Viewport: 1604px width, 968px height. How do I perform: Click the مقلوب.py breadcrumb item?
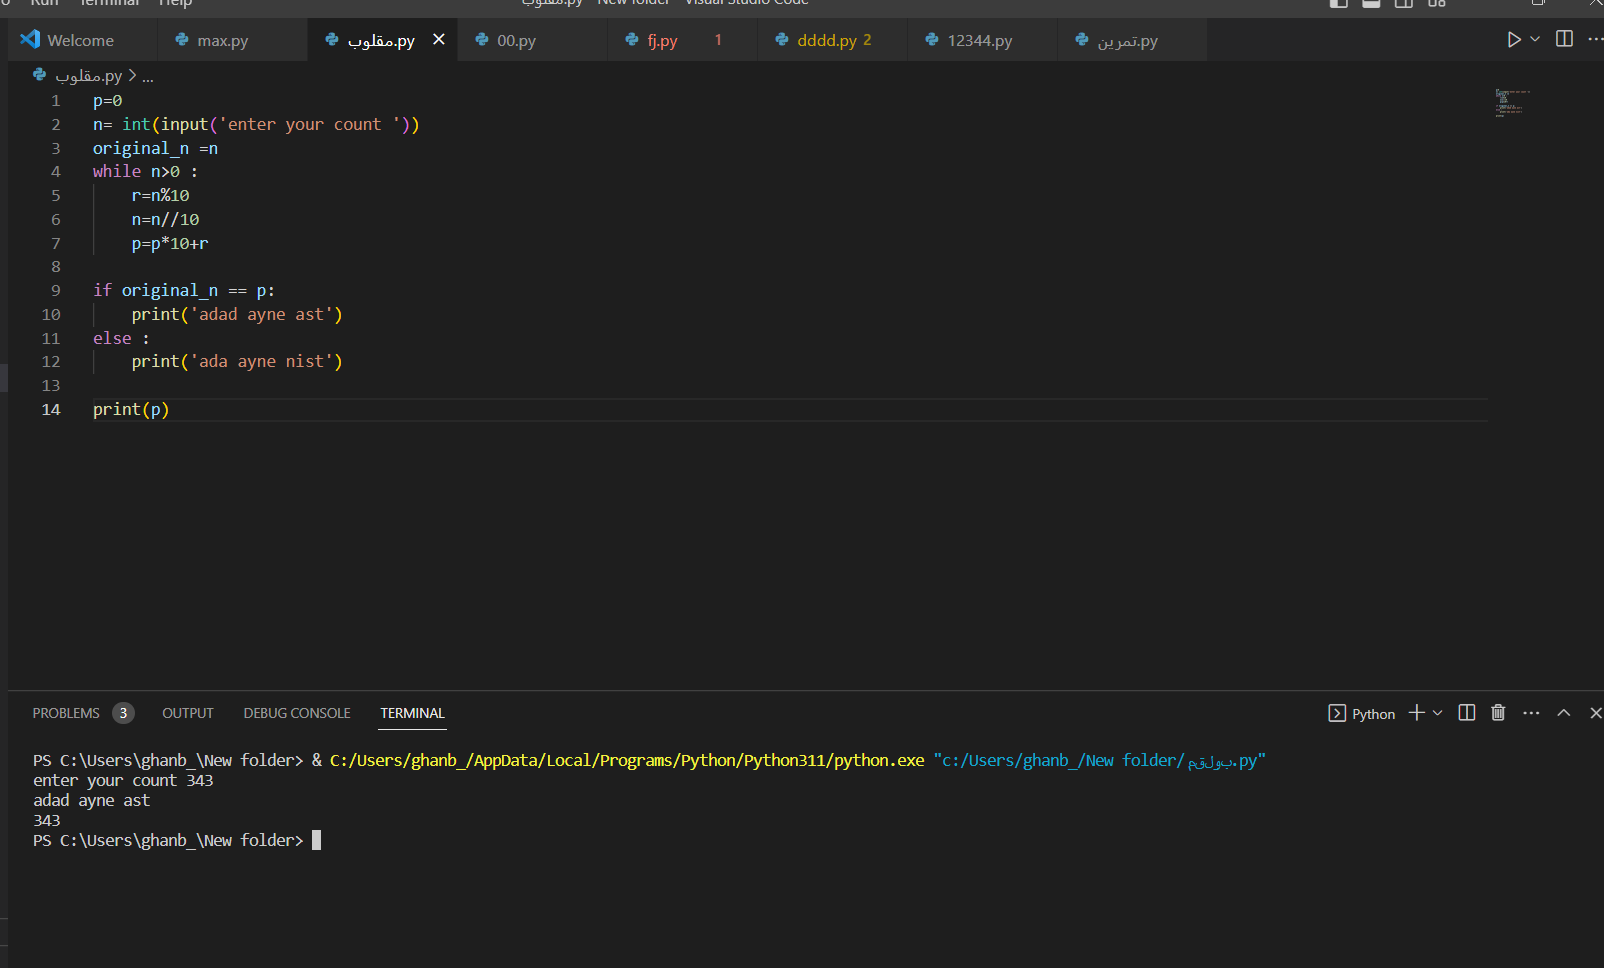coord(89,76)
